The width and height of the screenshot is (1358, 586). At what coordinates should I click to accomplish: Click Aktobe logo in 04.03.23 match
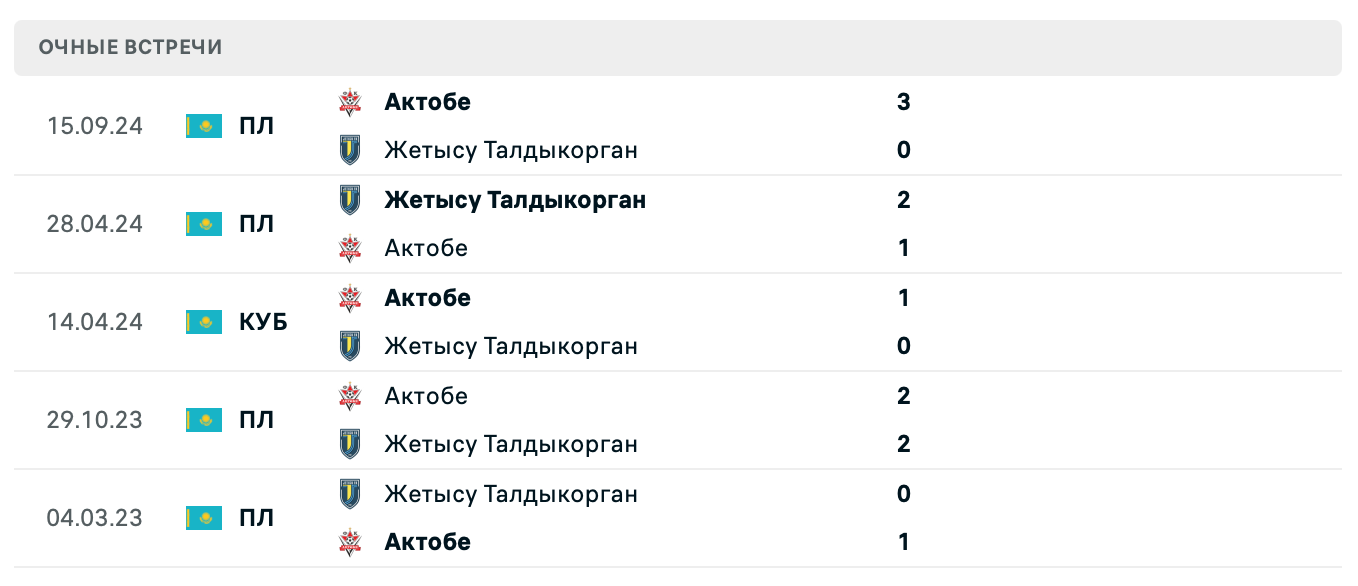[350, 542]
